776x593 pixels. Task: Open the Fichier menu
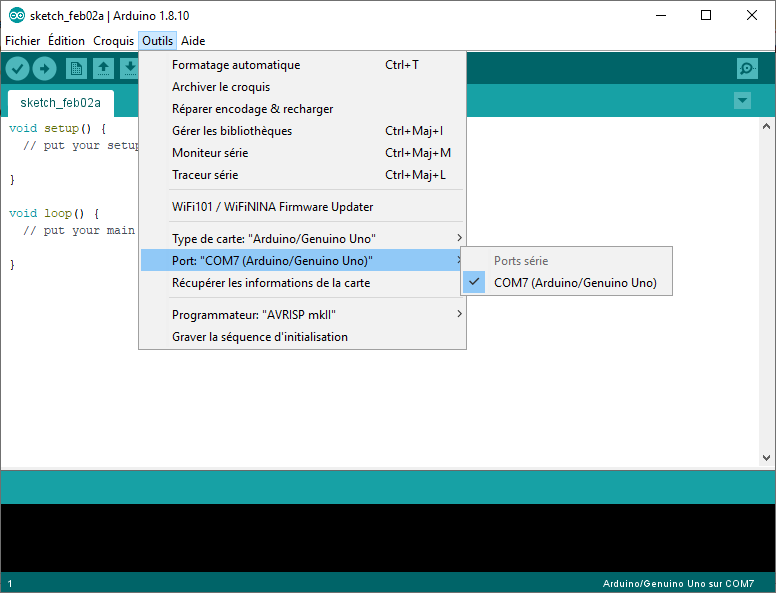(23, 41)
